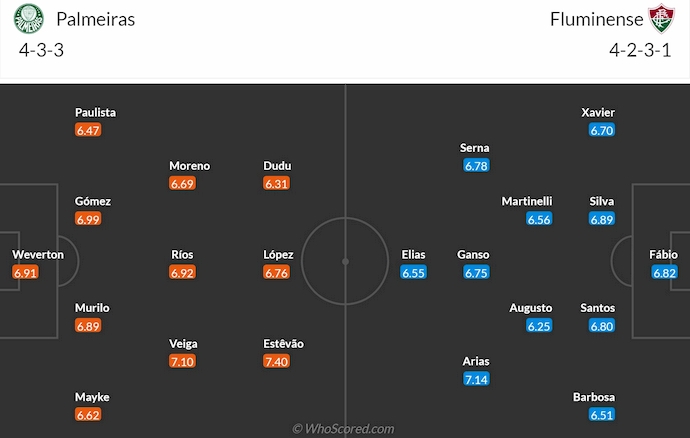Select Veiga's 7.10 rating badge
This screenshot has width=690, height=438.
coord(183,361)
